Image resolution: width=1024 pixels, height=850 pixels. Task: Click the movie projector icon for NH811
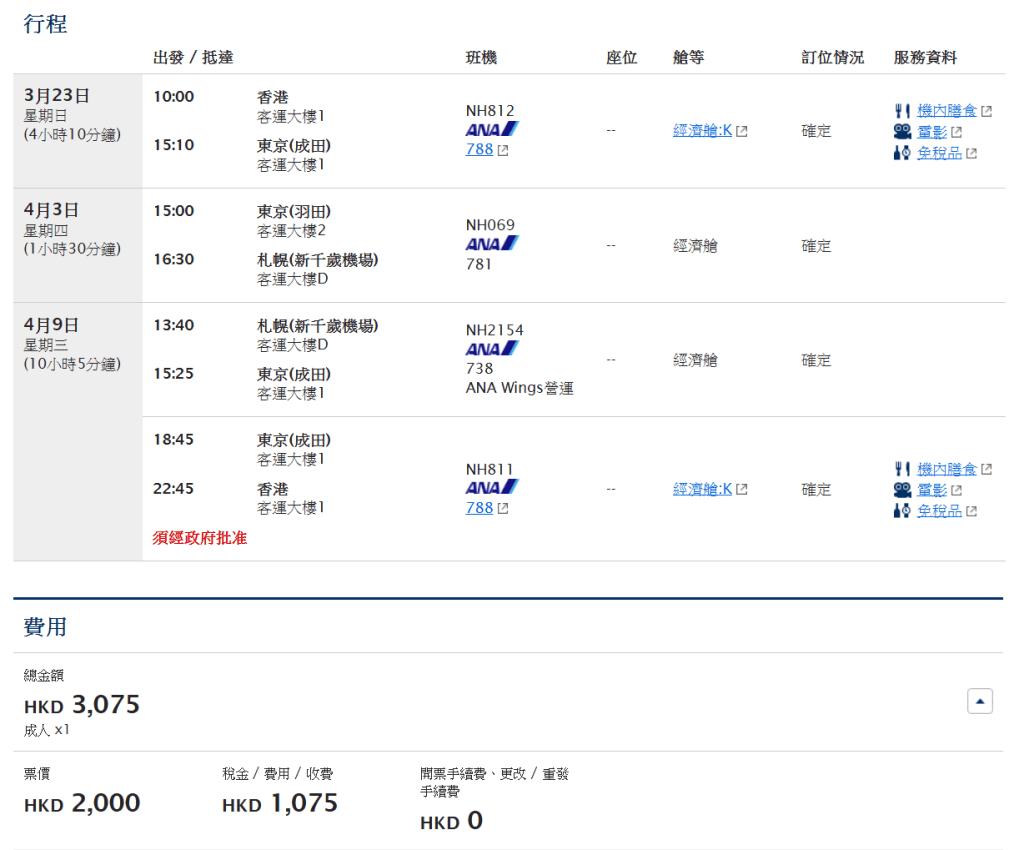pyautogui.click(x=902, y=490)
